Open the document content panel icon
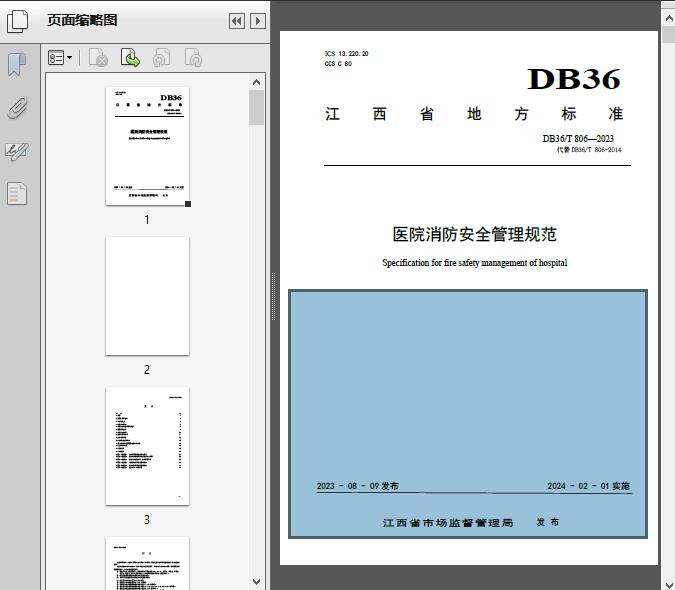 (17, 193)
